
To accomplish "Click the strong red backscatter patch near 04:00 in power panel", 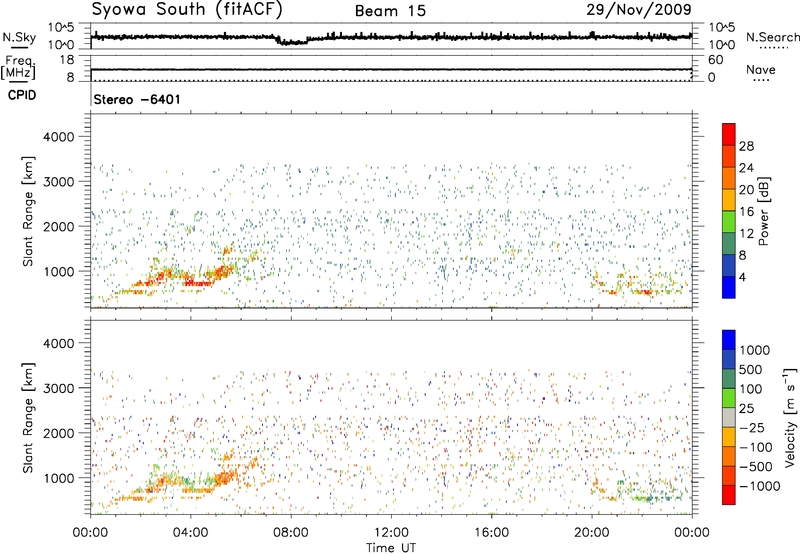I will click(x=196, y=282).
